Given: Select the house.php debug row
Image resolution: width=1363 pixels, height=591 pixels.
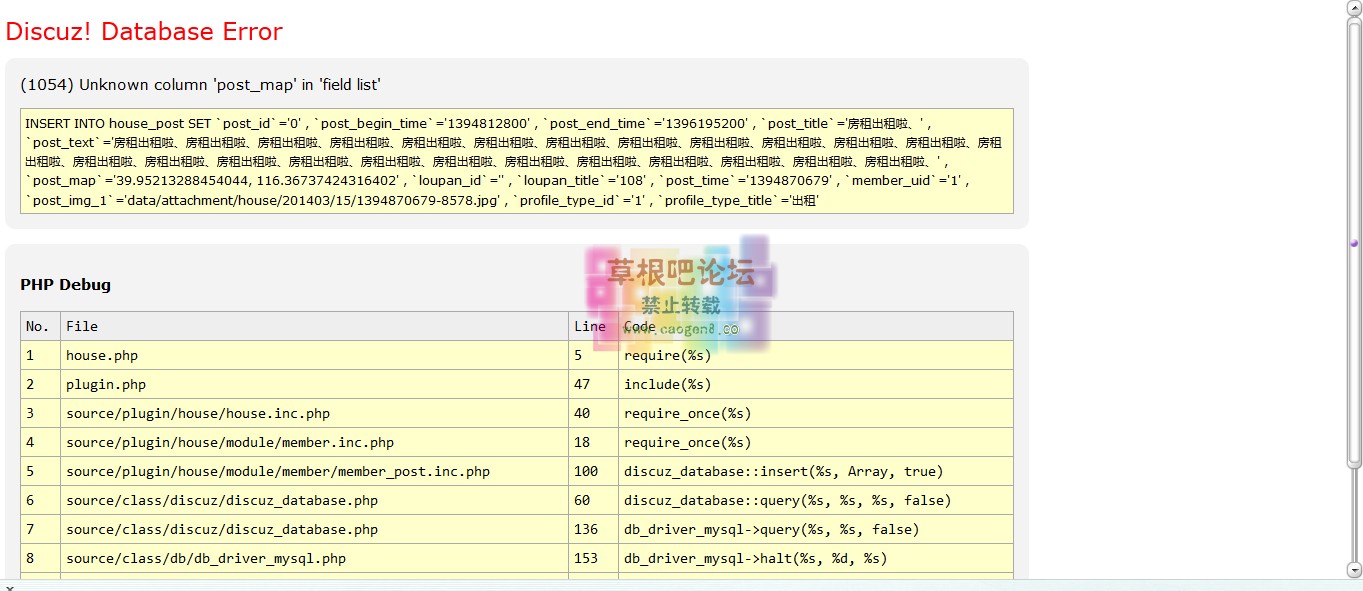Looking at the screenshot, I should tap(100, 355).
